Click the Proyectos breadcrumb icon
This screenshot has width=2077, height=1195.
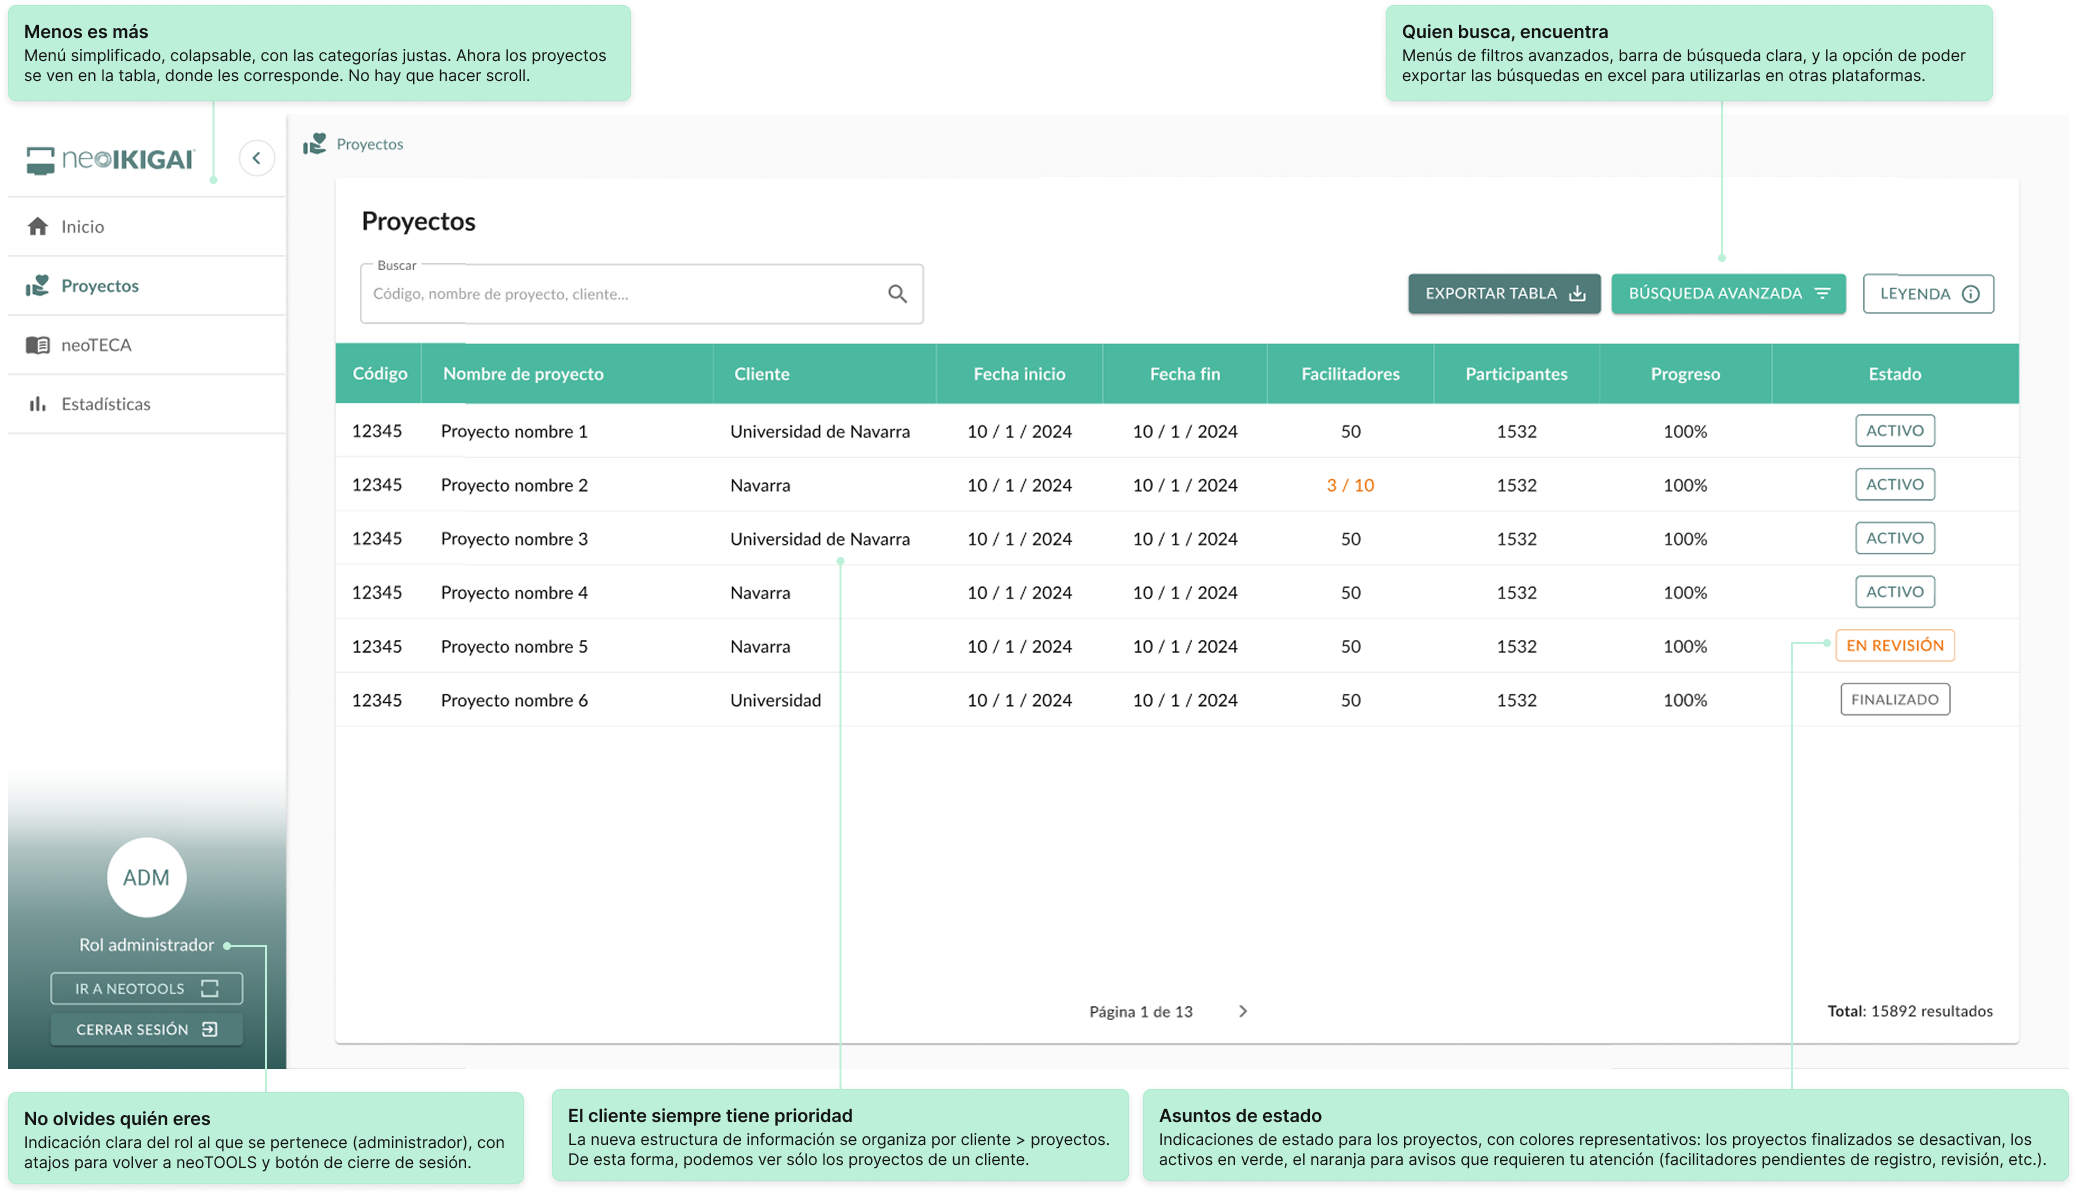[x=315, y=144]
